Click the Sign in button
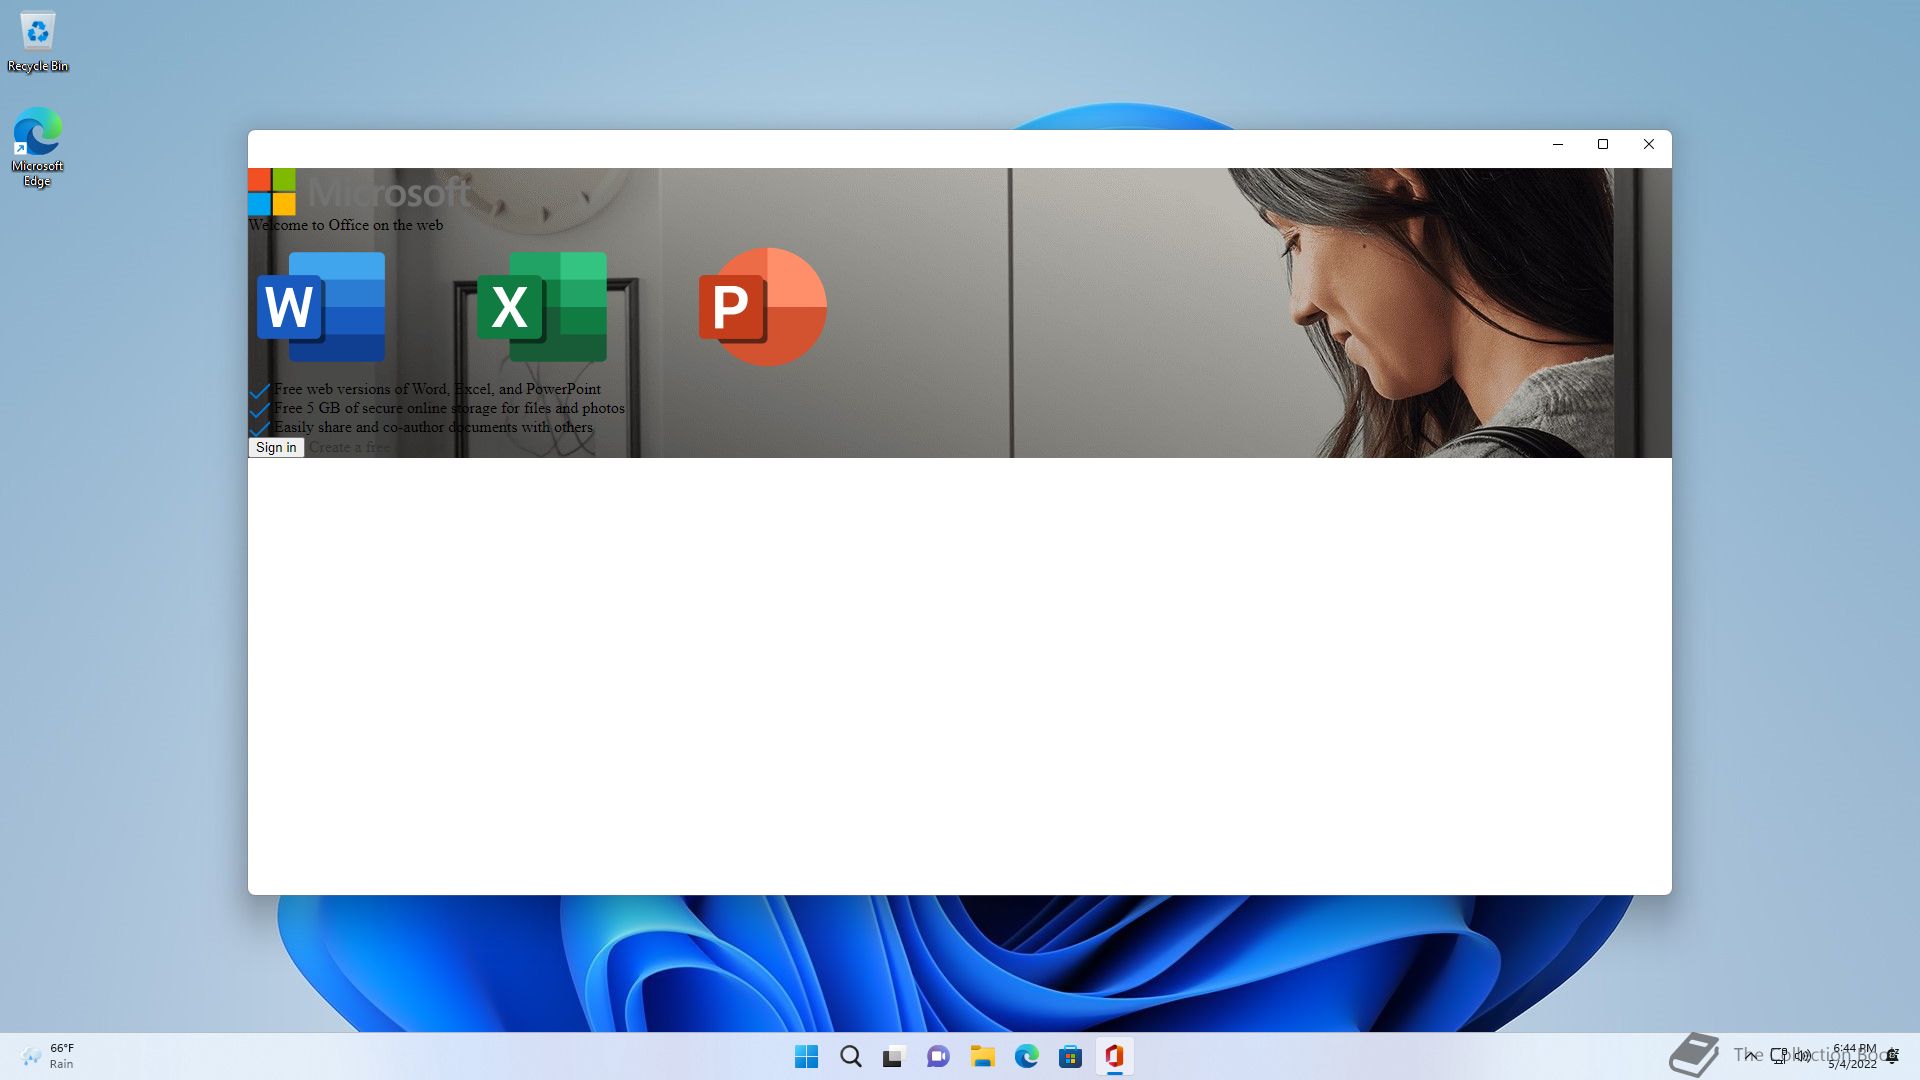This screenshot has width=1920, height=1080. [x=276, y=448]
